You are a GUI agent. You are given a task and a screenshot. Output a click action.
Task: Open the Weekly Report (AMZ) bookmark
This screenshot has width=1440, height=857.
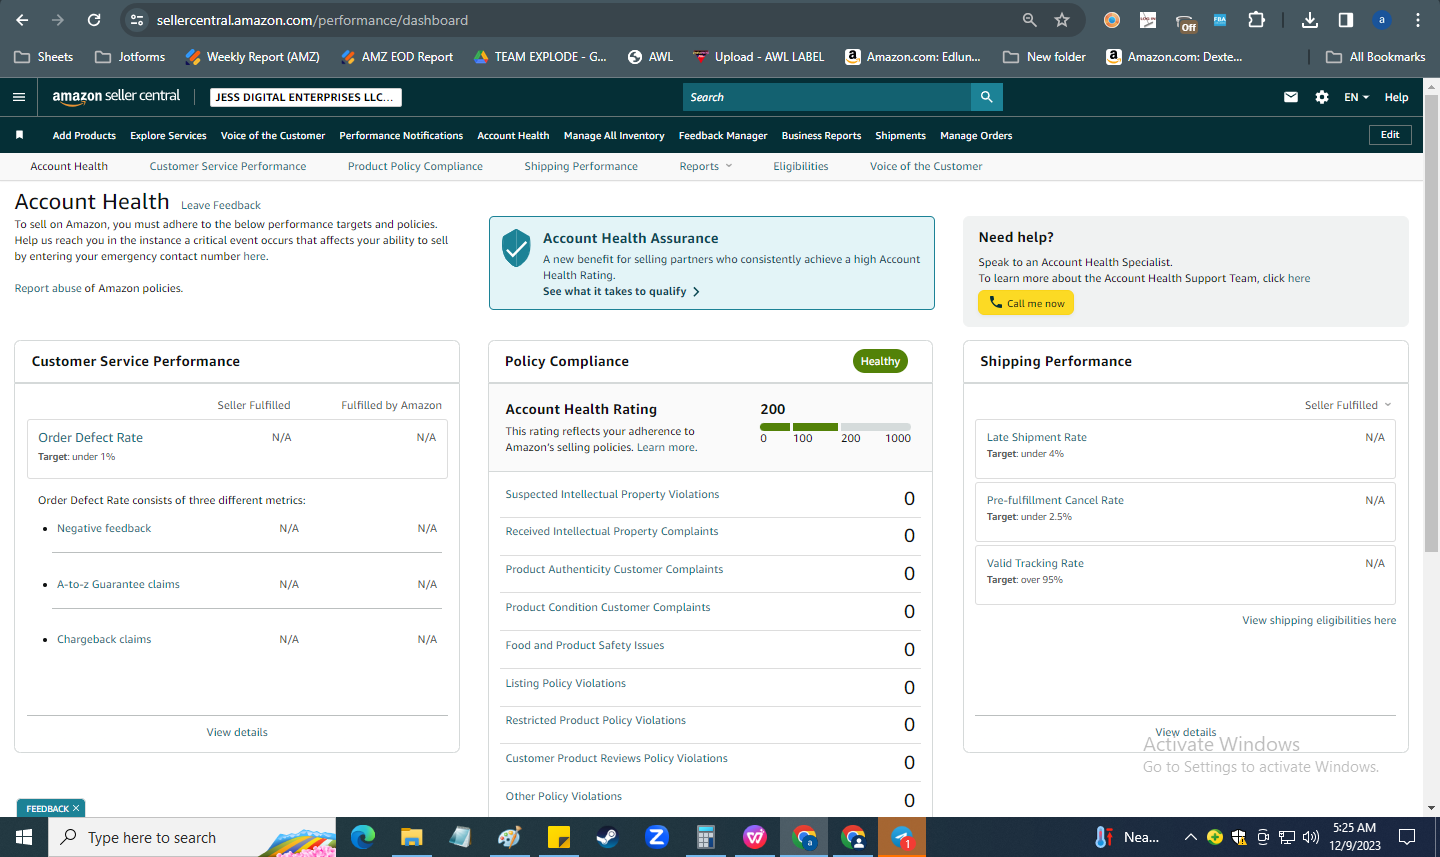(252, 57)
